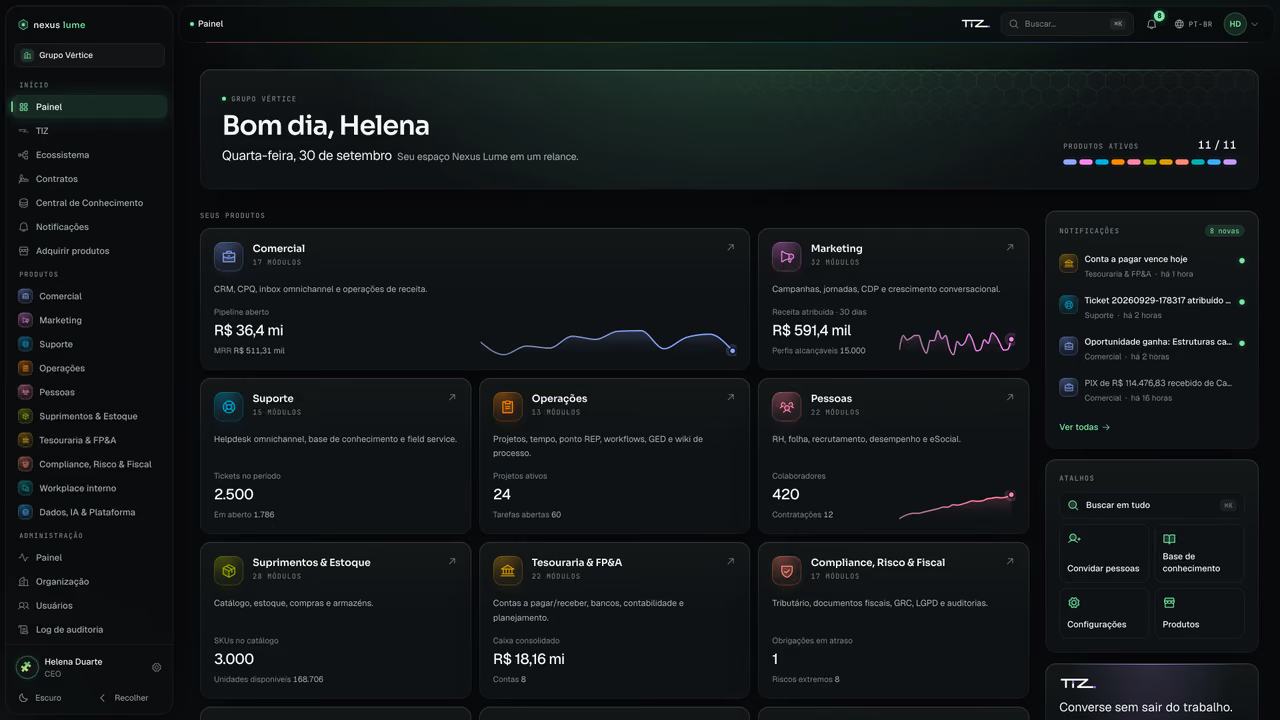Open Central de Conhecimento in the sidebar
Viewport: 1280px width, 720px height.
tap(90, 203)
